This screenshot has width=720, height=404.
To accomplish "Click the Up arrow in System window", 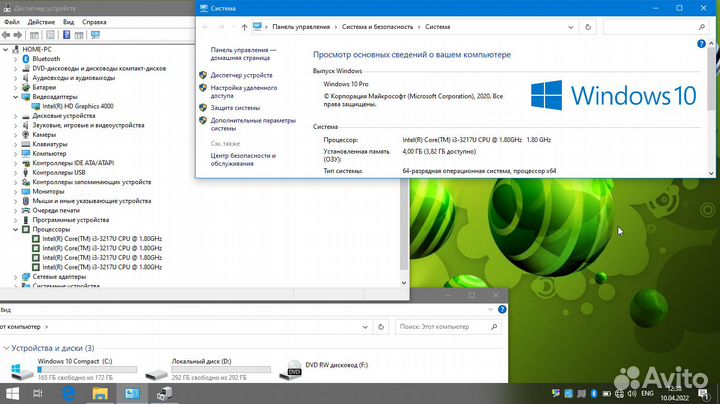I will (x=244, y=27).
